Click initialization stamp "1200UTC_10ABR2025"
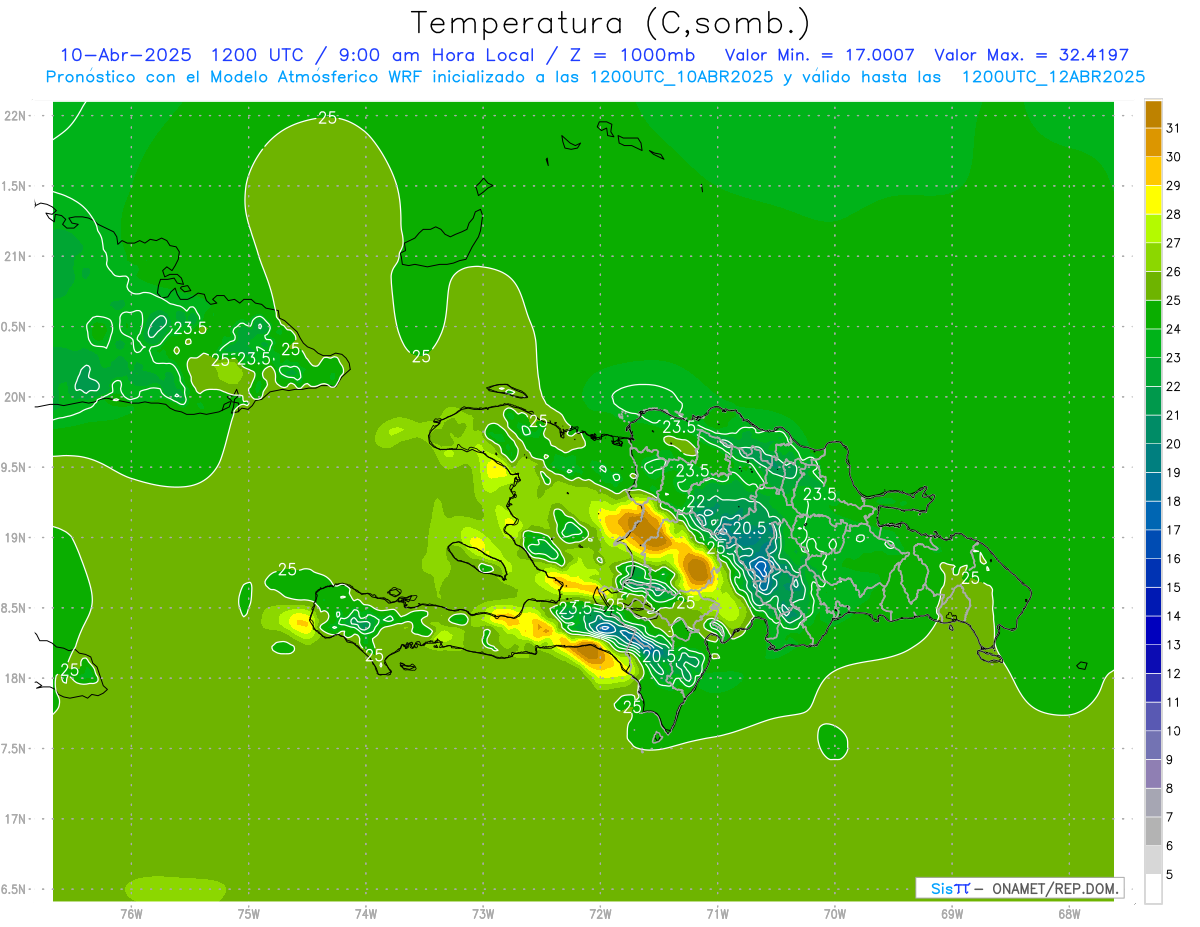 click(x=682, y=77)
